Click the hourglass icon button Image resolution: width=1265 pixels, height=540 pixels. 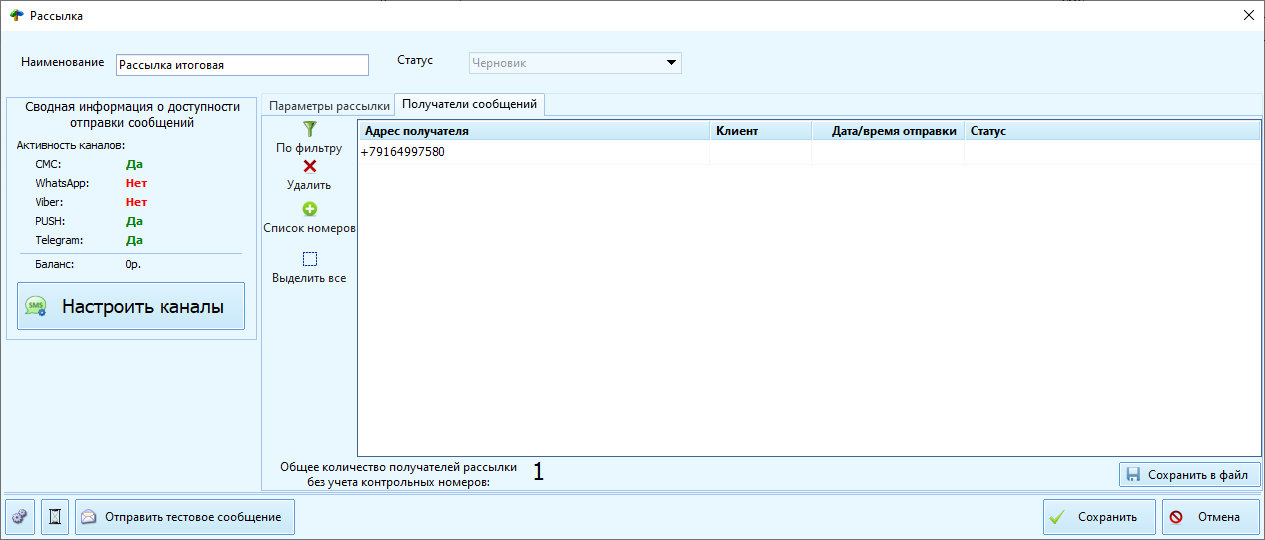55,517
